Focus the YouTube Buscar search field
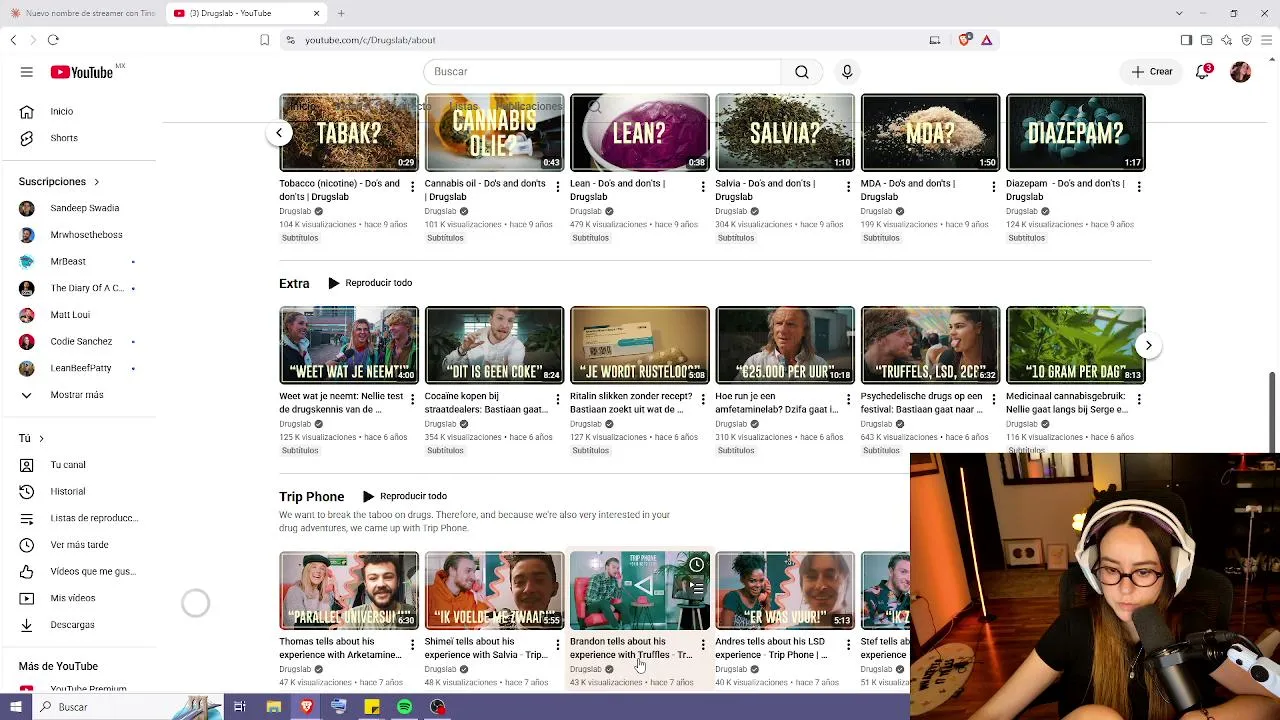 602,72
